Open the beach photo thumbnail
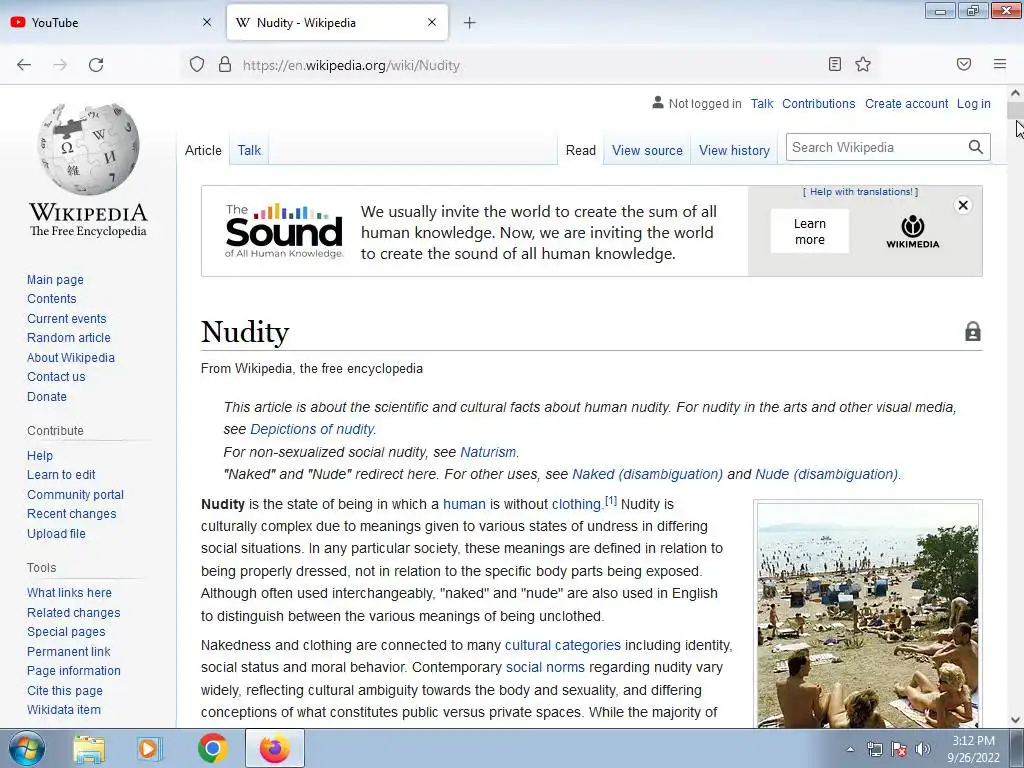 point(868,615)
